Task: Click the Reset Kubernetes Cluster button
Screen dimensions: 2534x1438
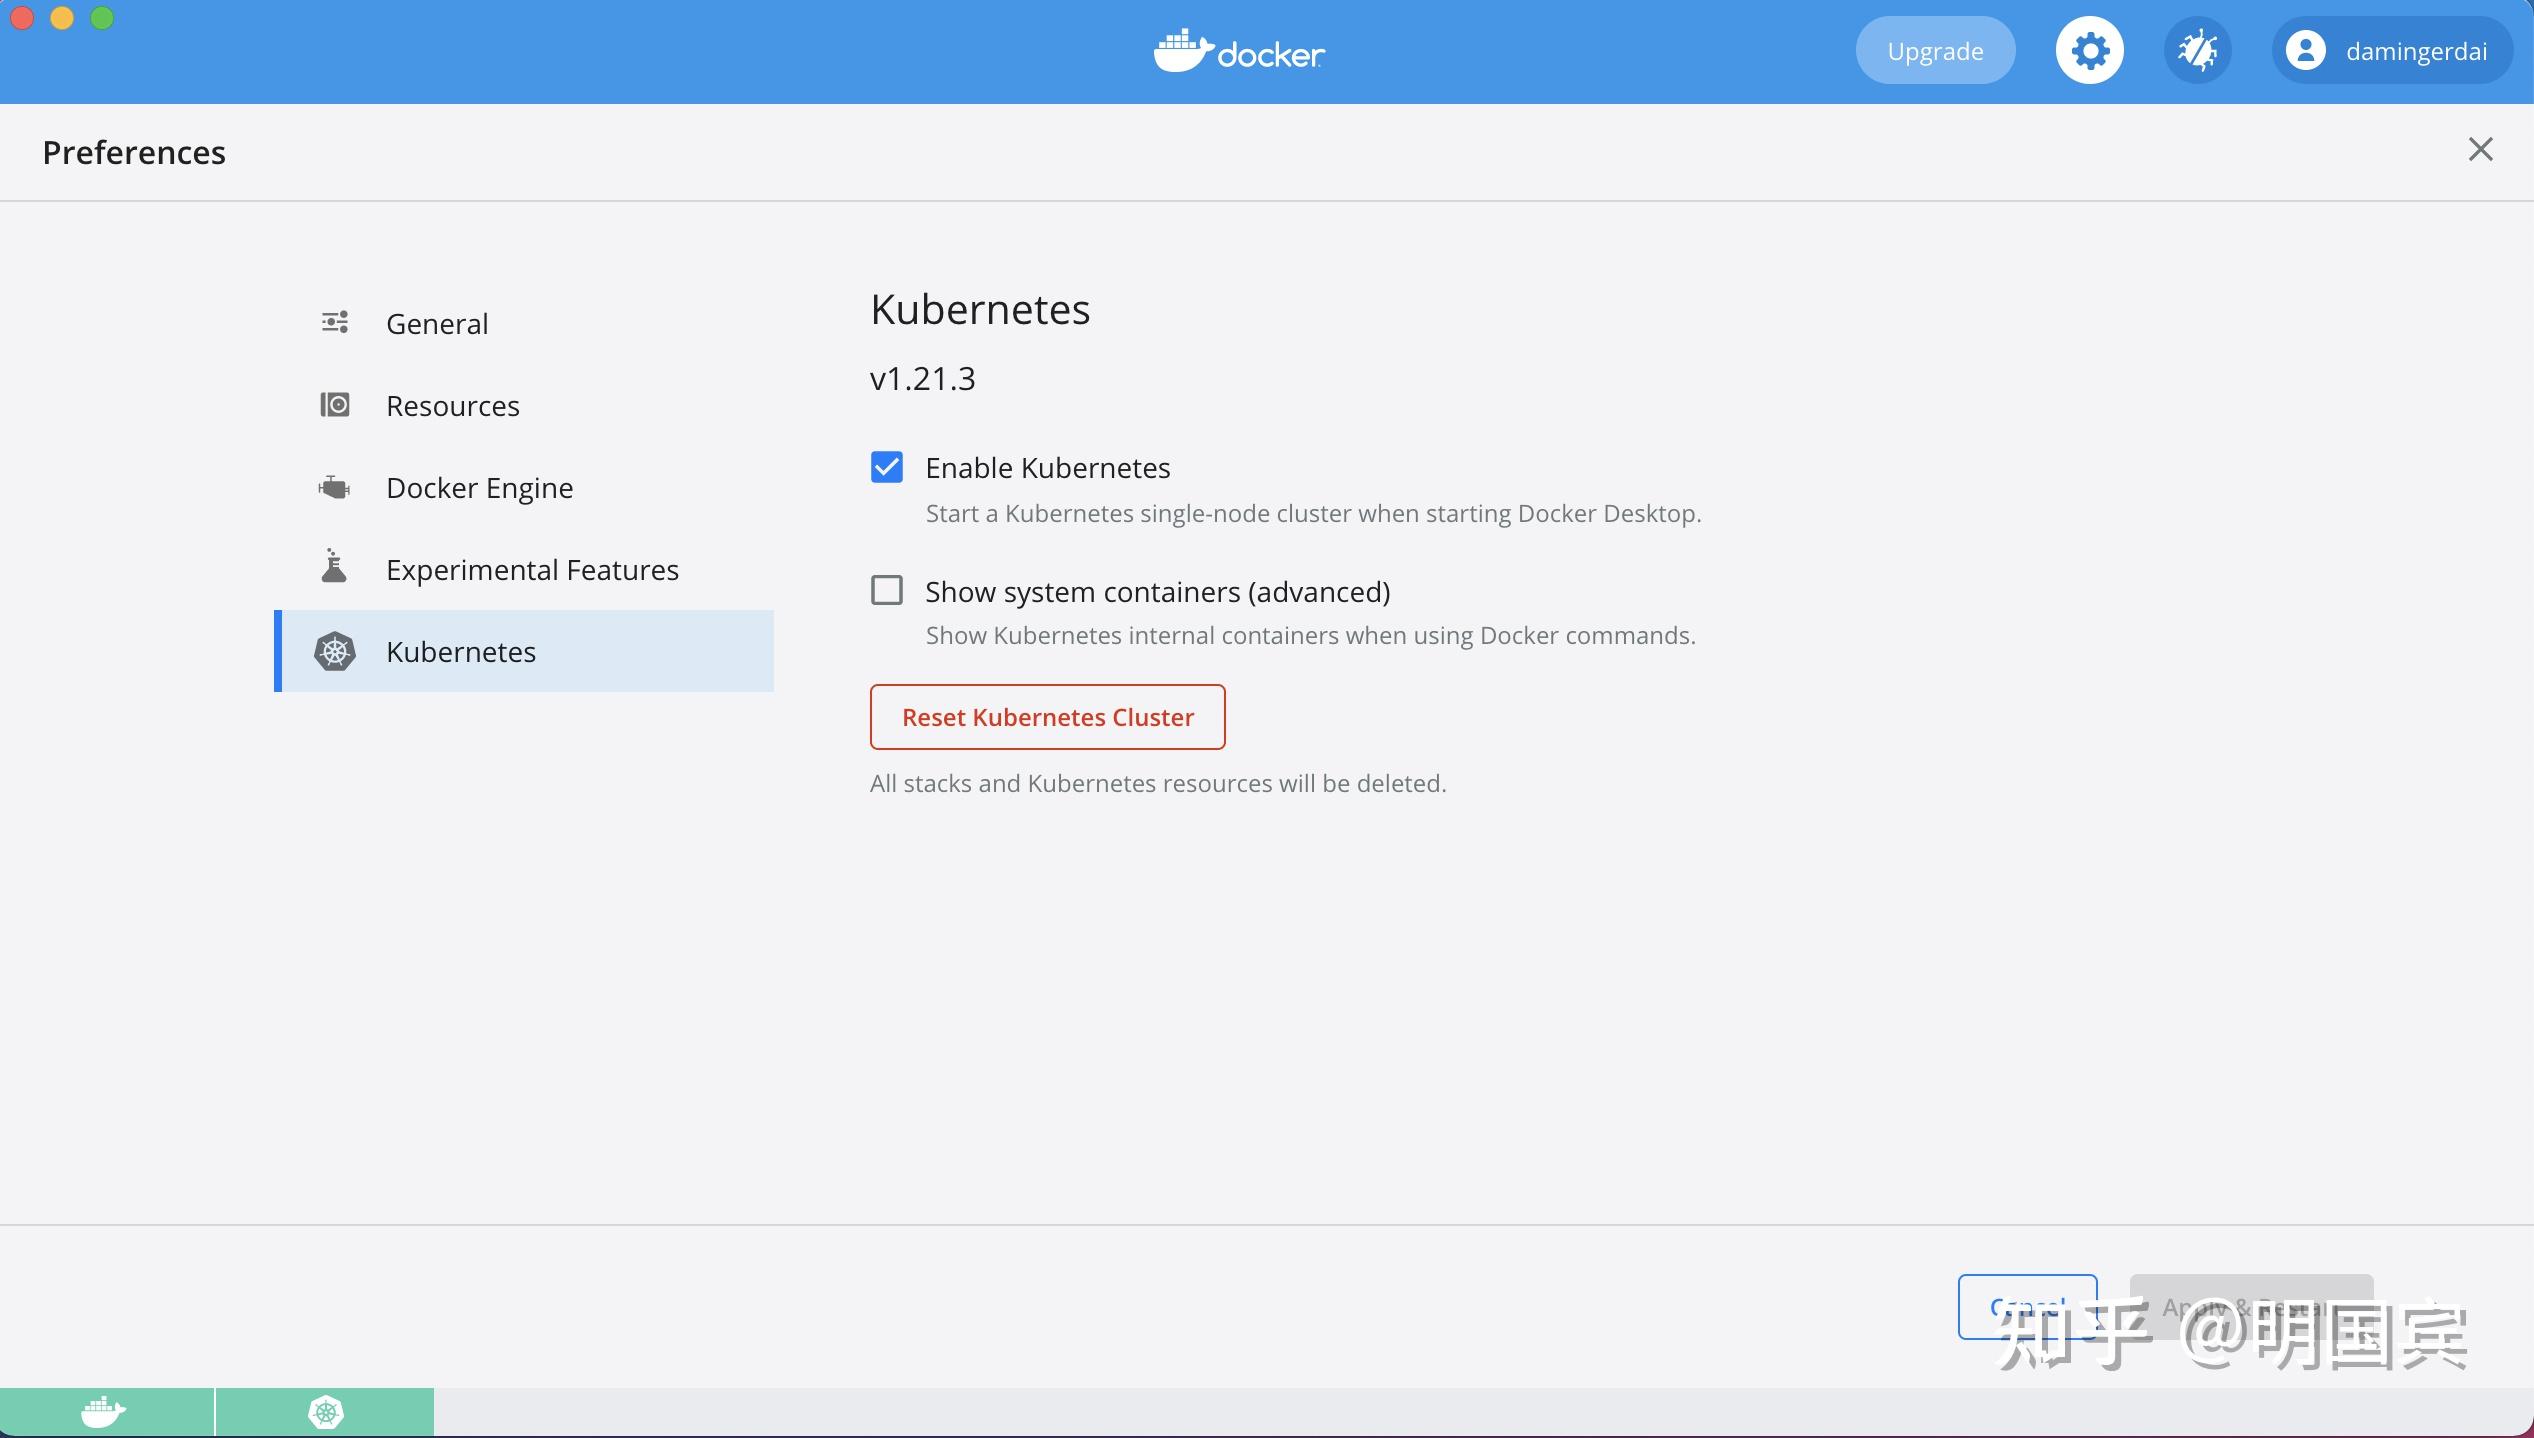Action: click(1046, 716)
